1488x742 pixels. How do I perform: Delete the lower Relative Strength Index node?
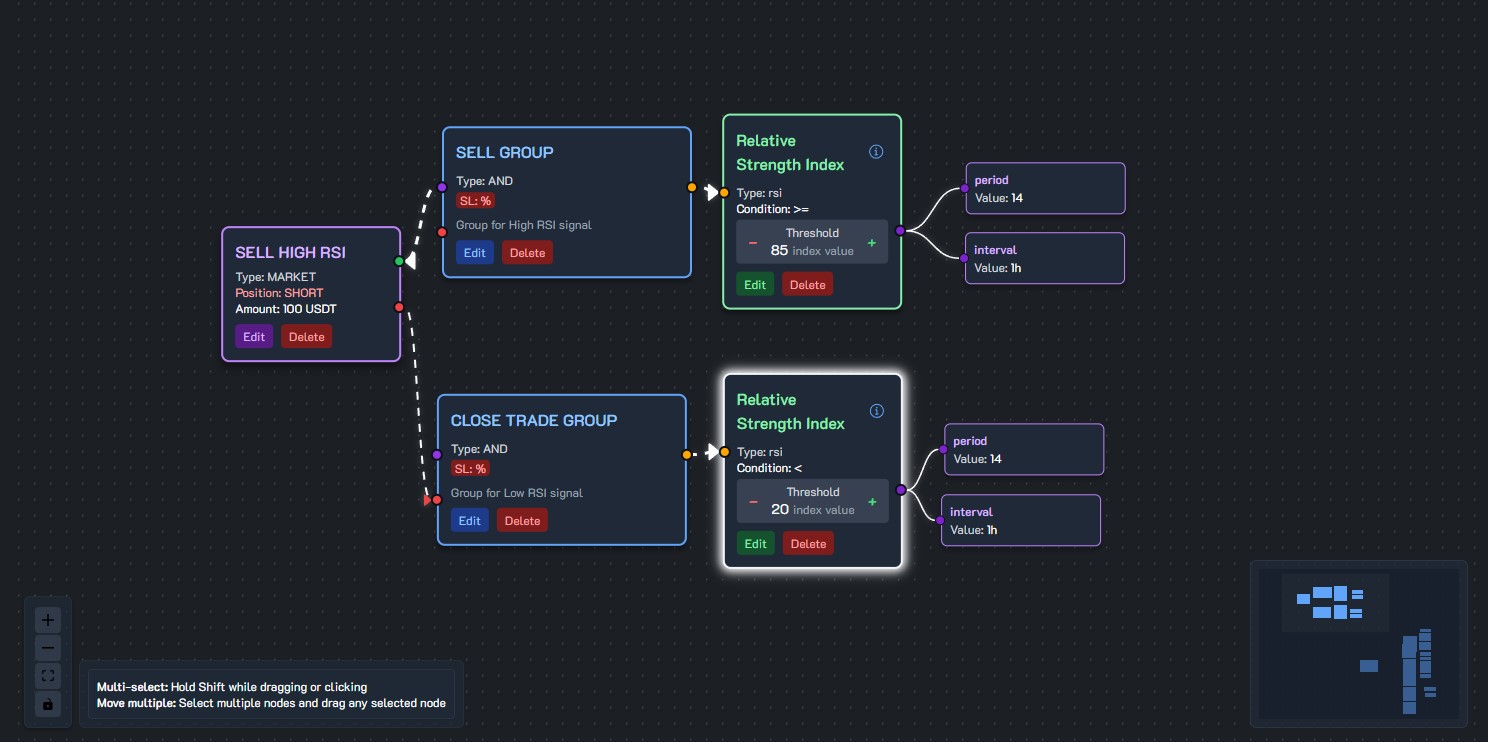(808, 543)
